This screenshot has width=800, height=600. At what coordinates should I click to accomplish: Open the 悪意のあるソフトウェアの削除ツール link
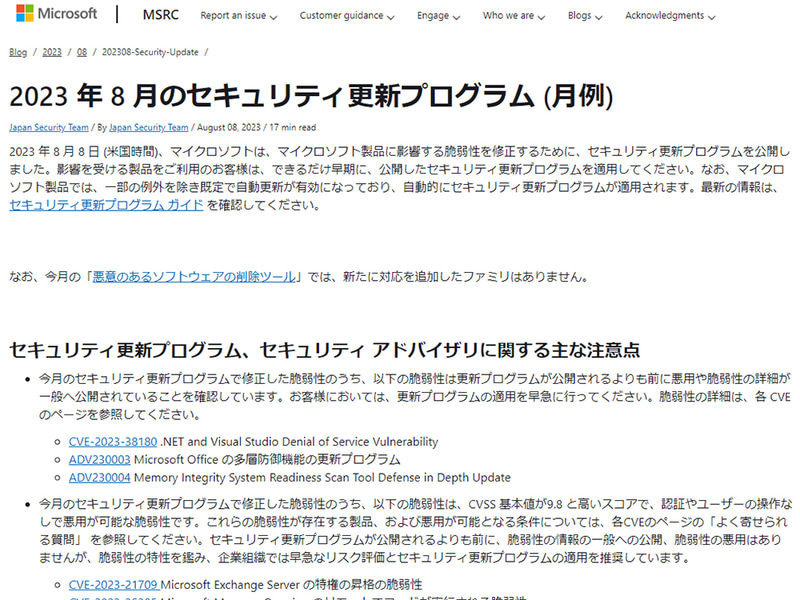(194, 277)
